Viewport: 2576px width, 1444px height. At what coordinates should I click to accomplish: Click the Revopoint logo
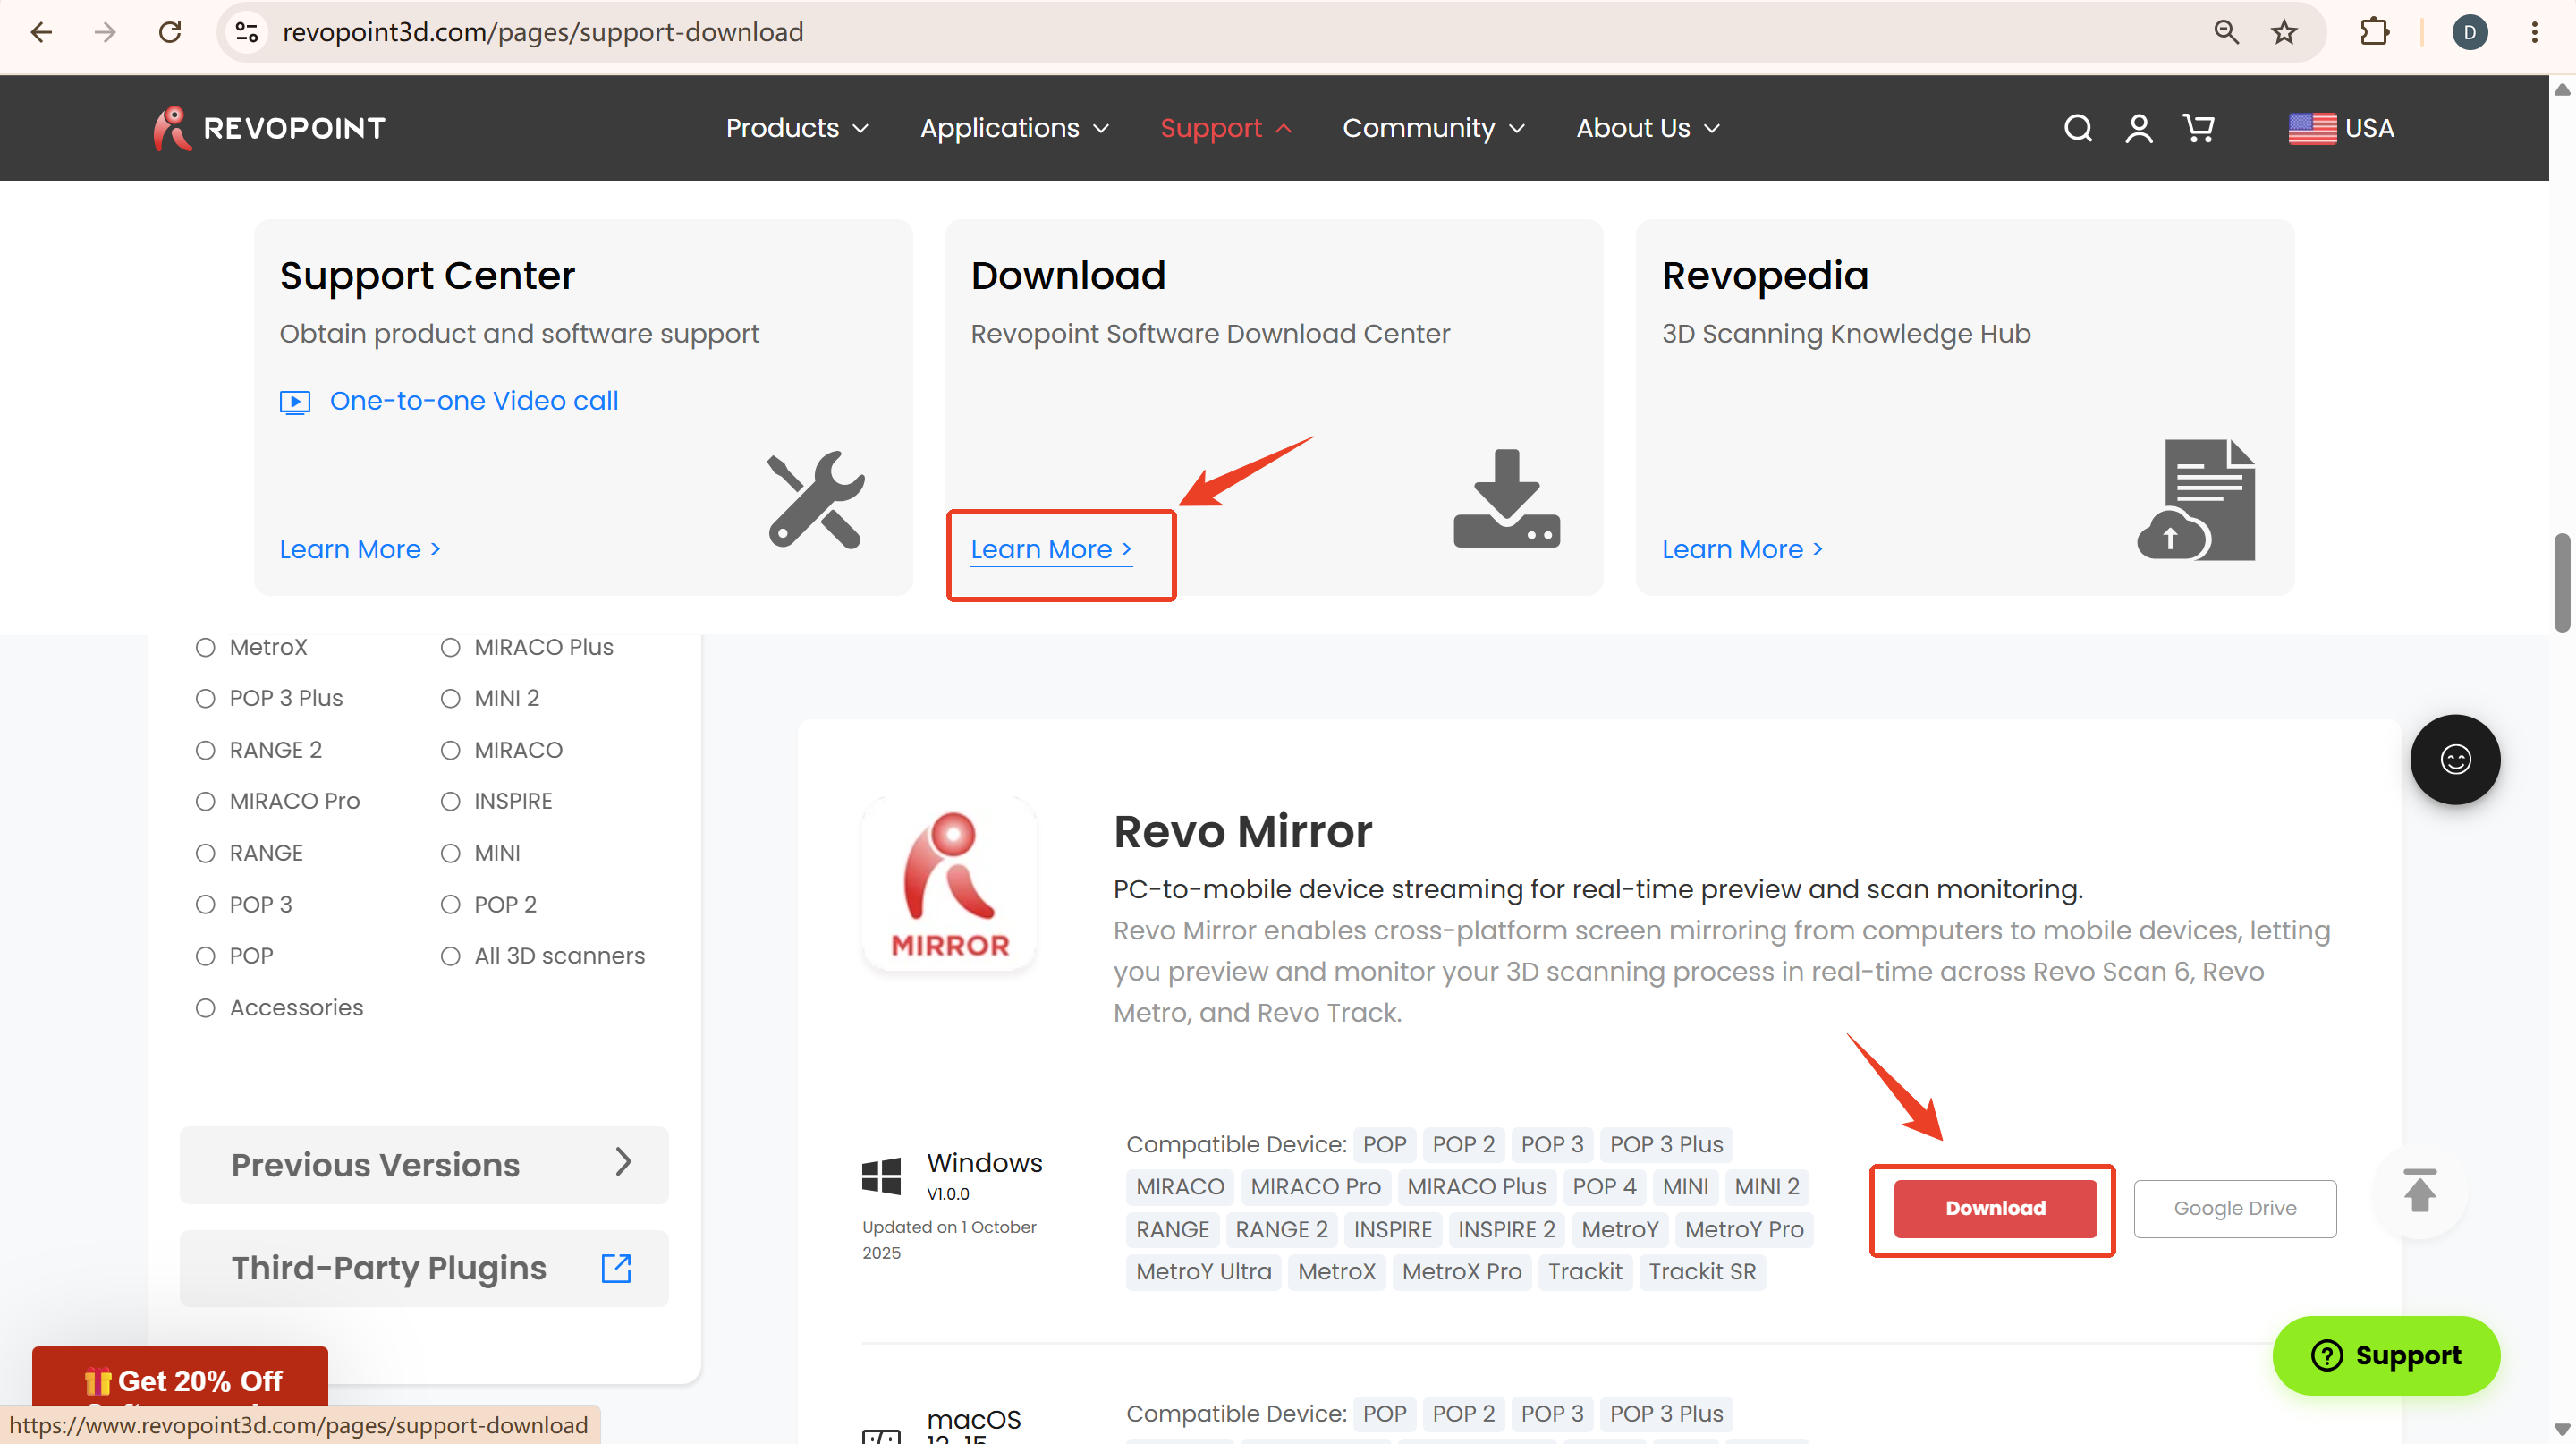(269, 128)
